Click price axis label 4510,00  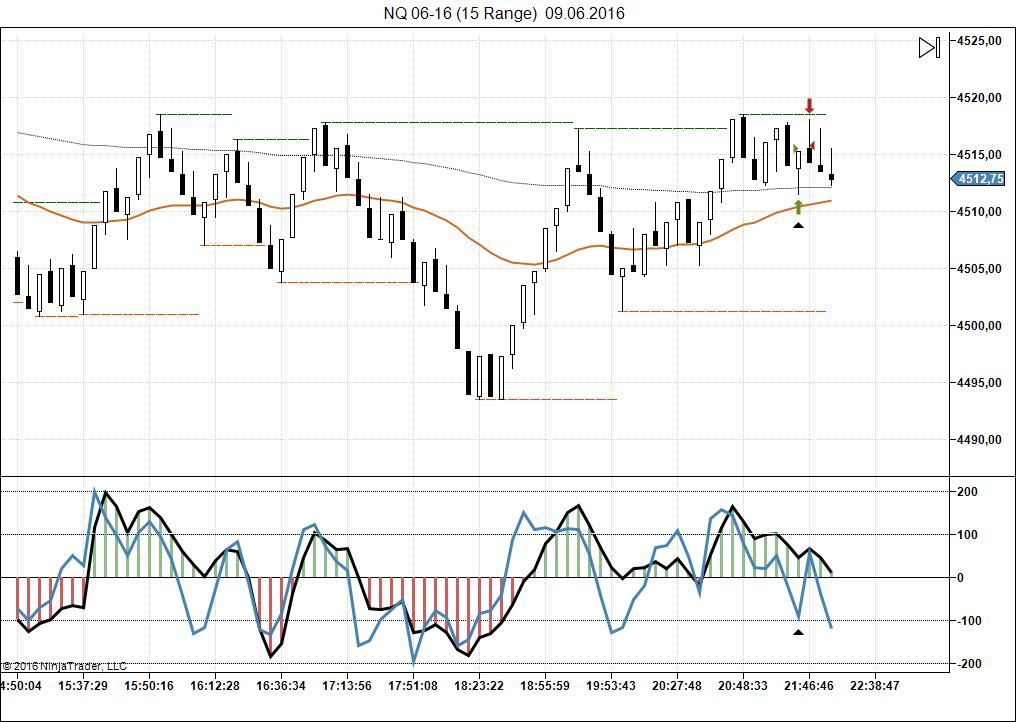[x=980, y=212]
